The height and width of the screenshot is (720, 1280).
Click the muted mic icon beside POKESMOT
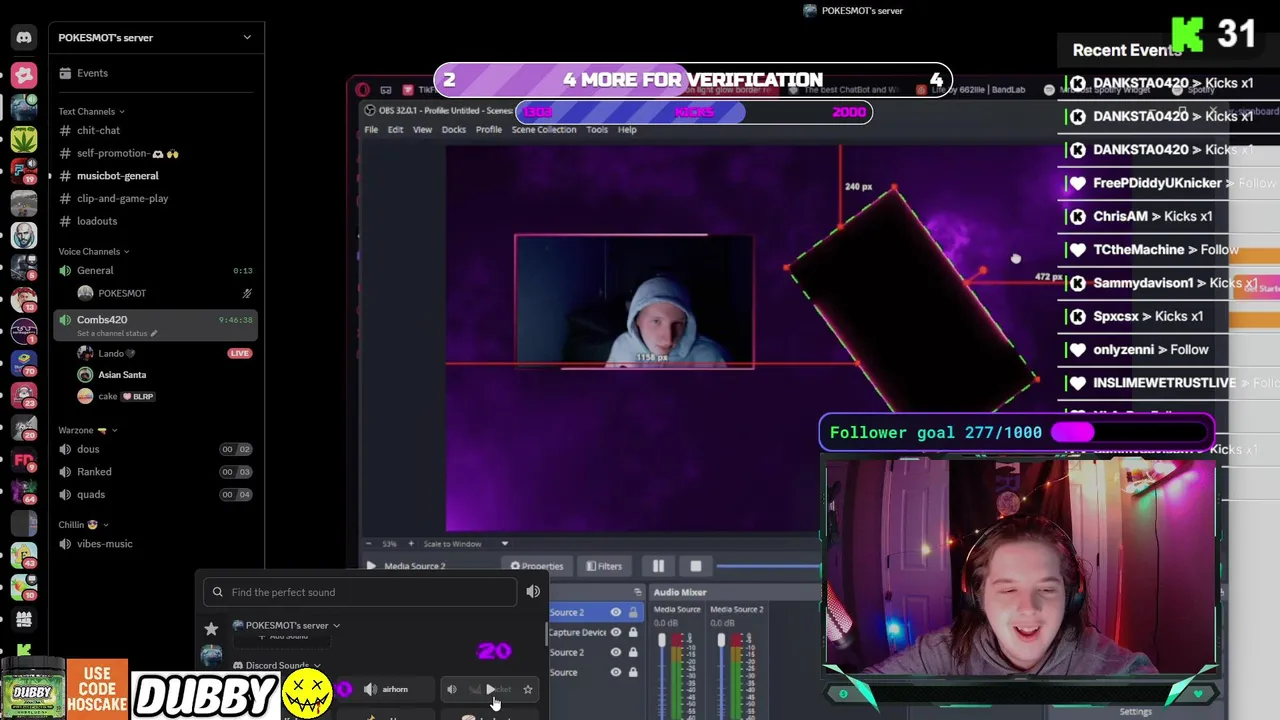(x=247, y=293)
